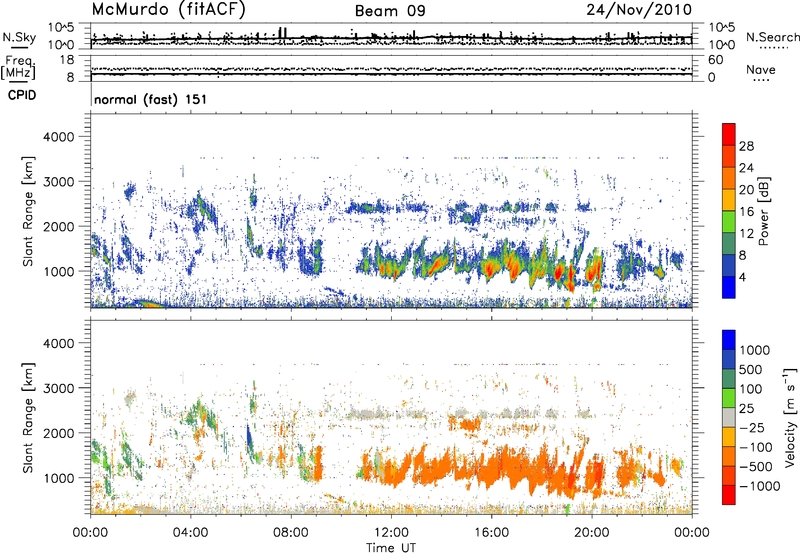Click the date 24/Nov/2010
Screen dimensions: 800x554
point(639,9)
